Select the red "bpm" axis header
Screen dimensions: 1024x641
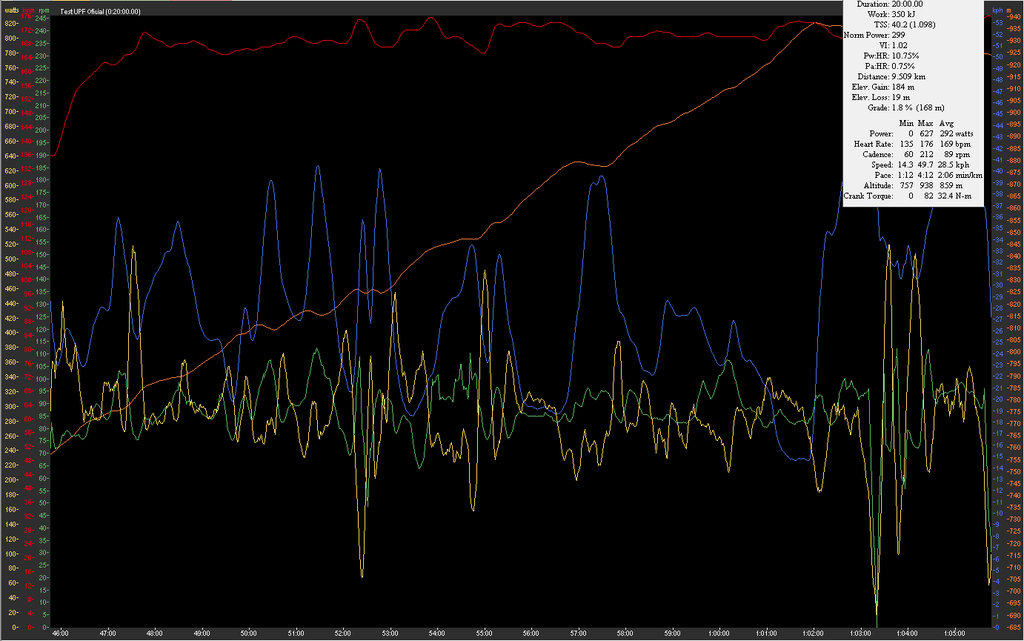(x=27, y=11)
